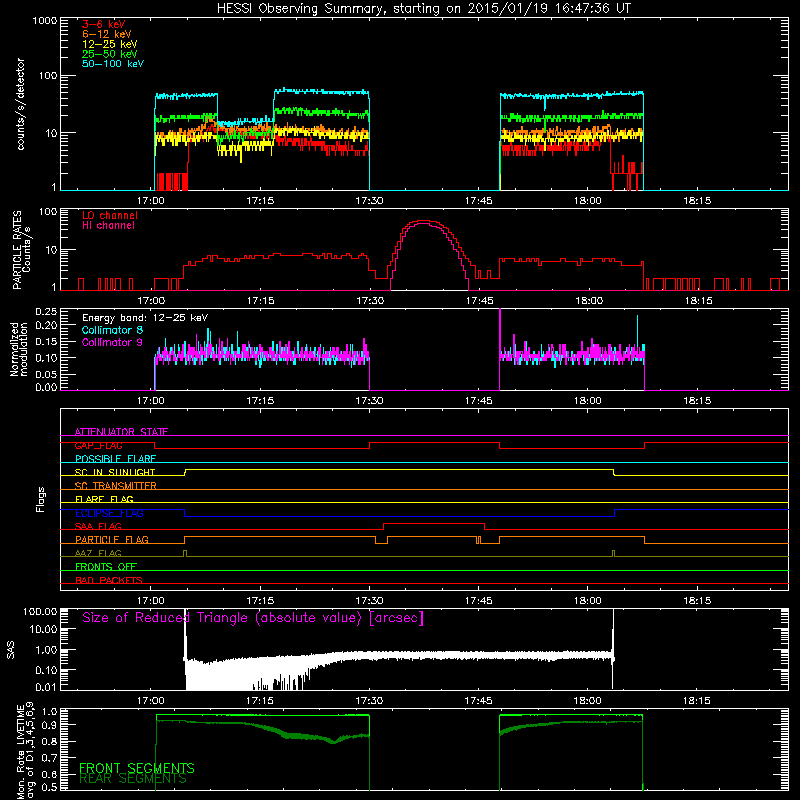Click the 100.00 tick on the SAS axis

coord(40,611)
